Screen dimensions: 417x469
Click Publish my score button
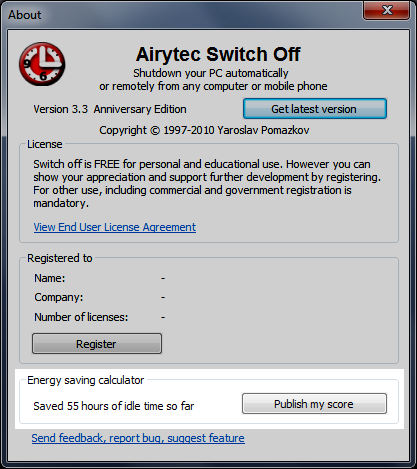[314, 404]
